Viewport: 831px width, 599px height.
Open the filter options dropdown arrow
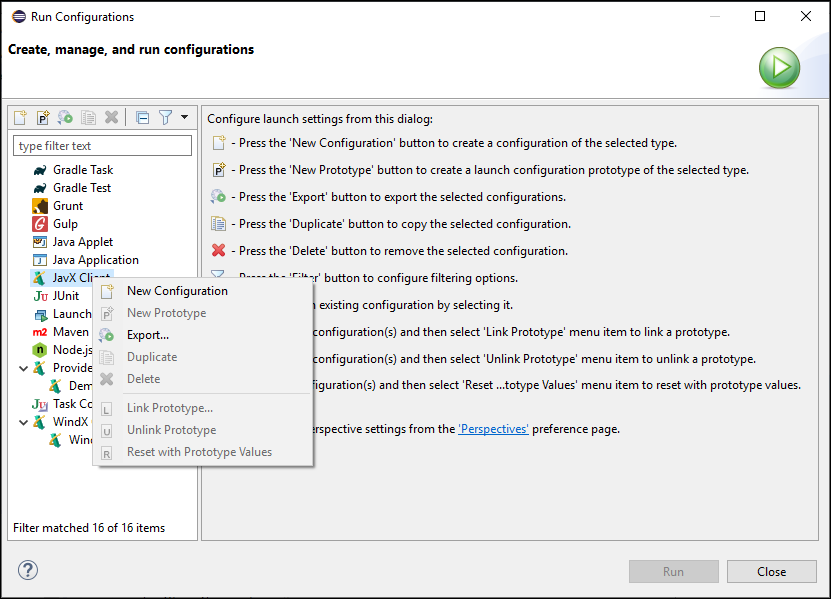(184, 117)
